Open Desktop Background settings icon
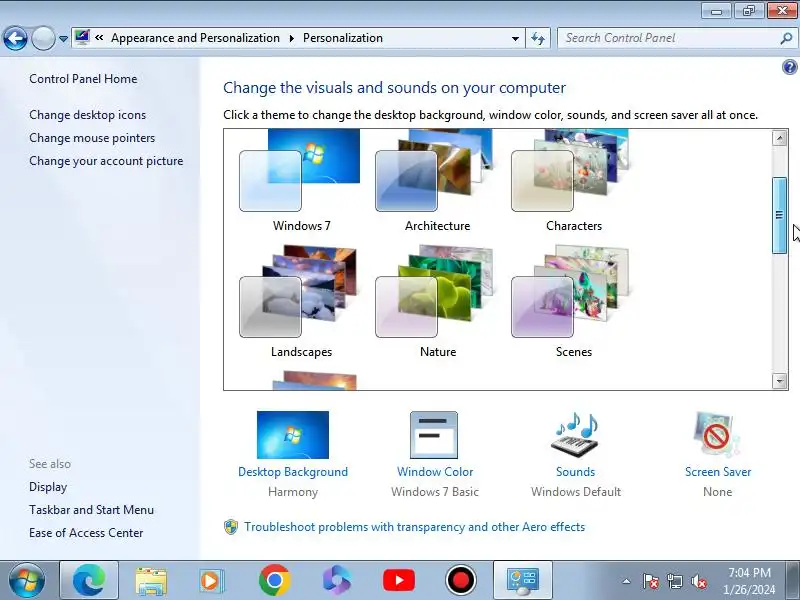 point(293,435)
